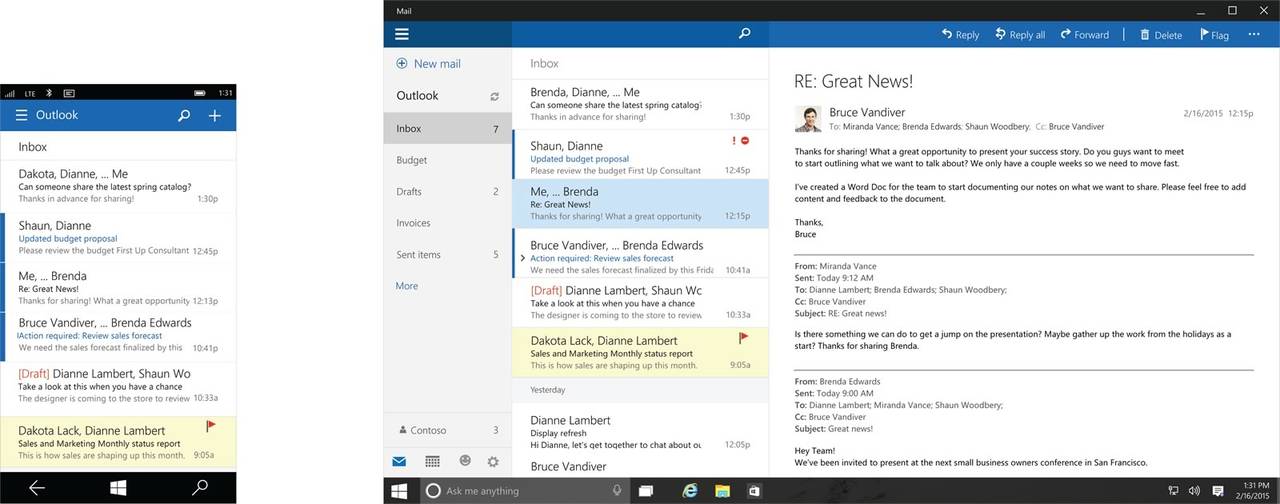Click New mail in the sidebar

(428, 63)
